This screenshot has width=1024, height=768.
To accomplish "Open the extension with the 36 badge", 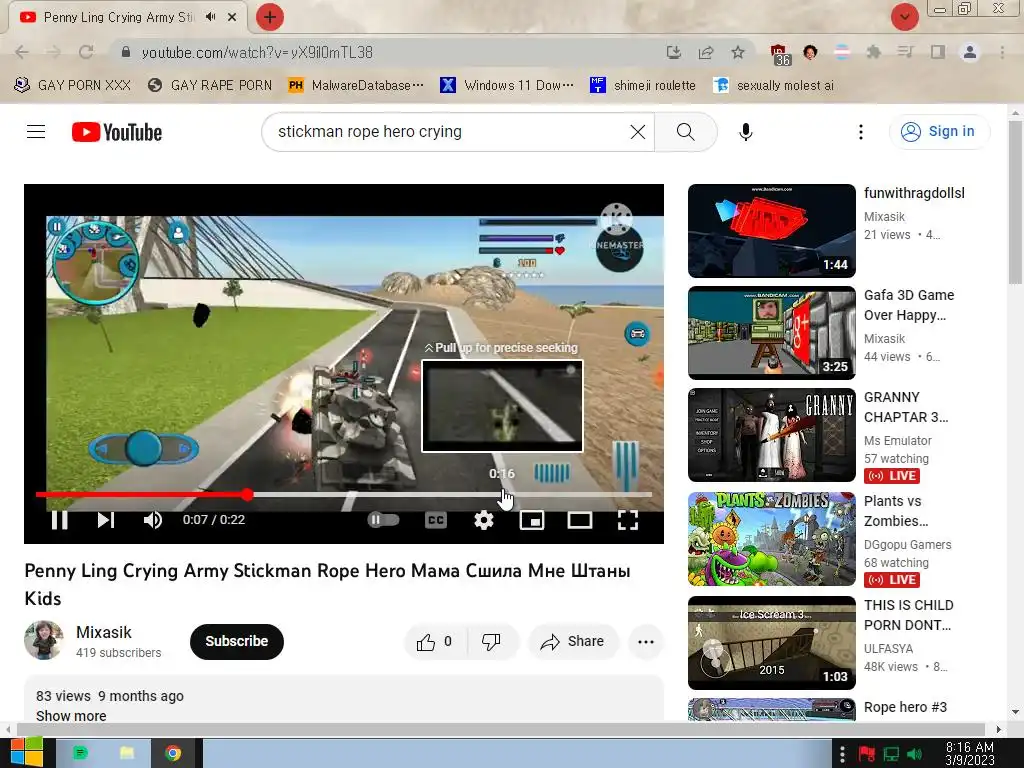I will point(780,54).
